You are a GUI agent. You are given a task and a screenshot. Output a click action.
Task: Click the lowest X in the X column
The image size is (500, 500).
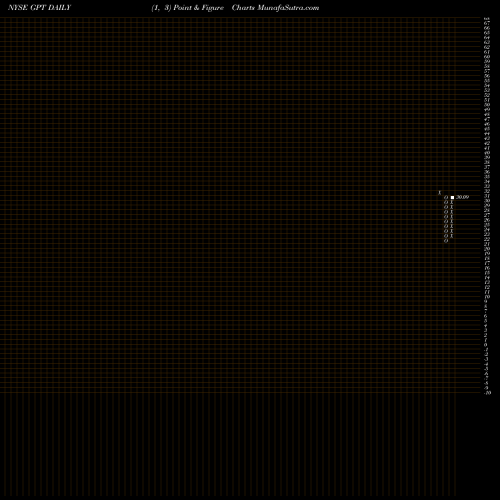pyautogui.click(x=452, y=236)
